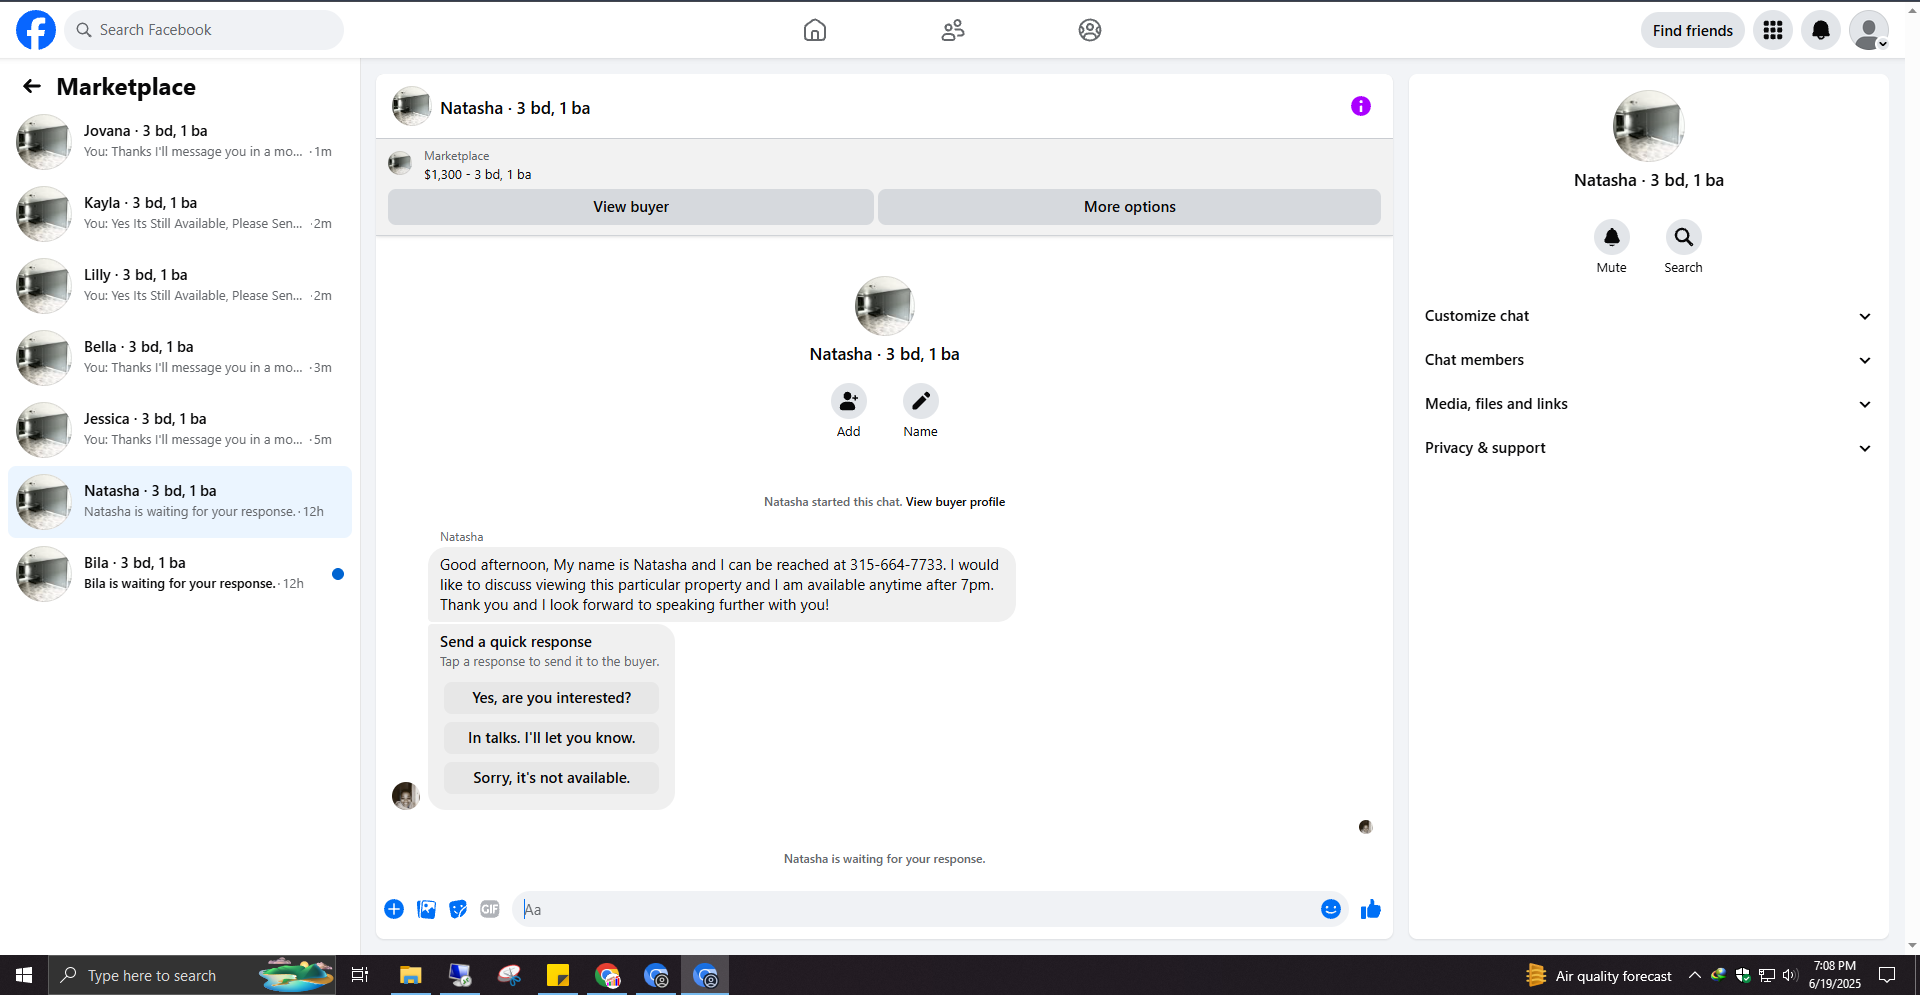1920x995 pixels.
Task: Open the Facebook menu grid icon
Action: (x=1773, y=30)
